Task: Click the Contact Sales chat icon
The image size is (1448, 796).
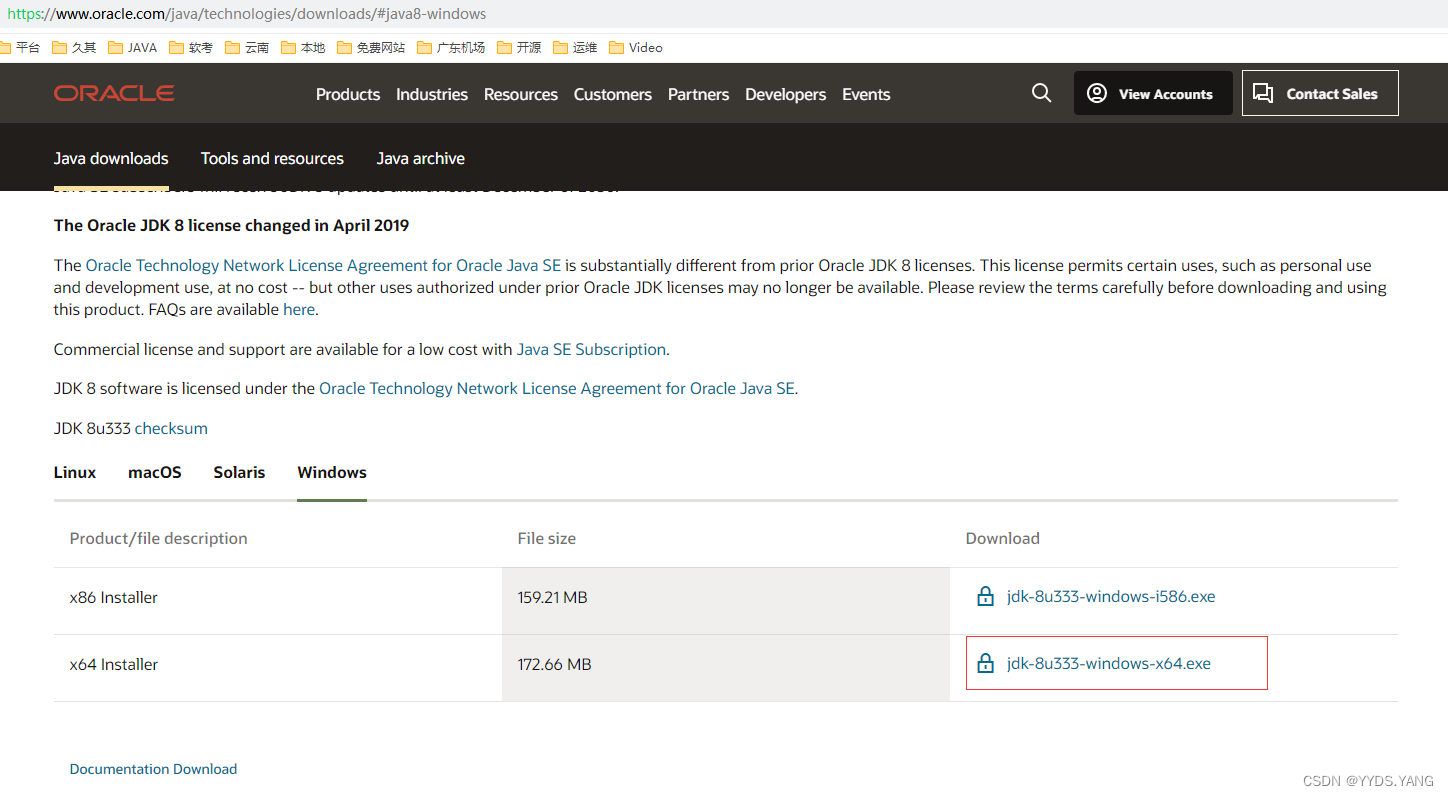Action: 1263,93
